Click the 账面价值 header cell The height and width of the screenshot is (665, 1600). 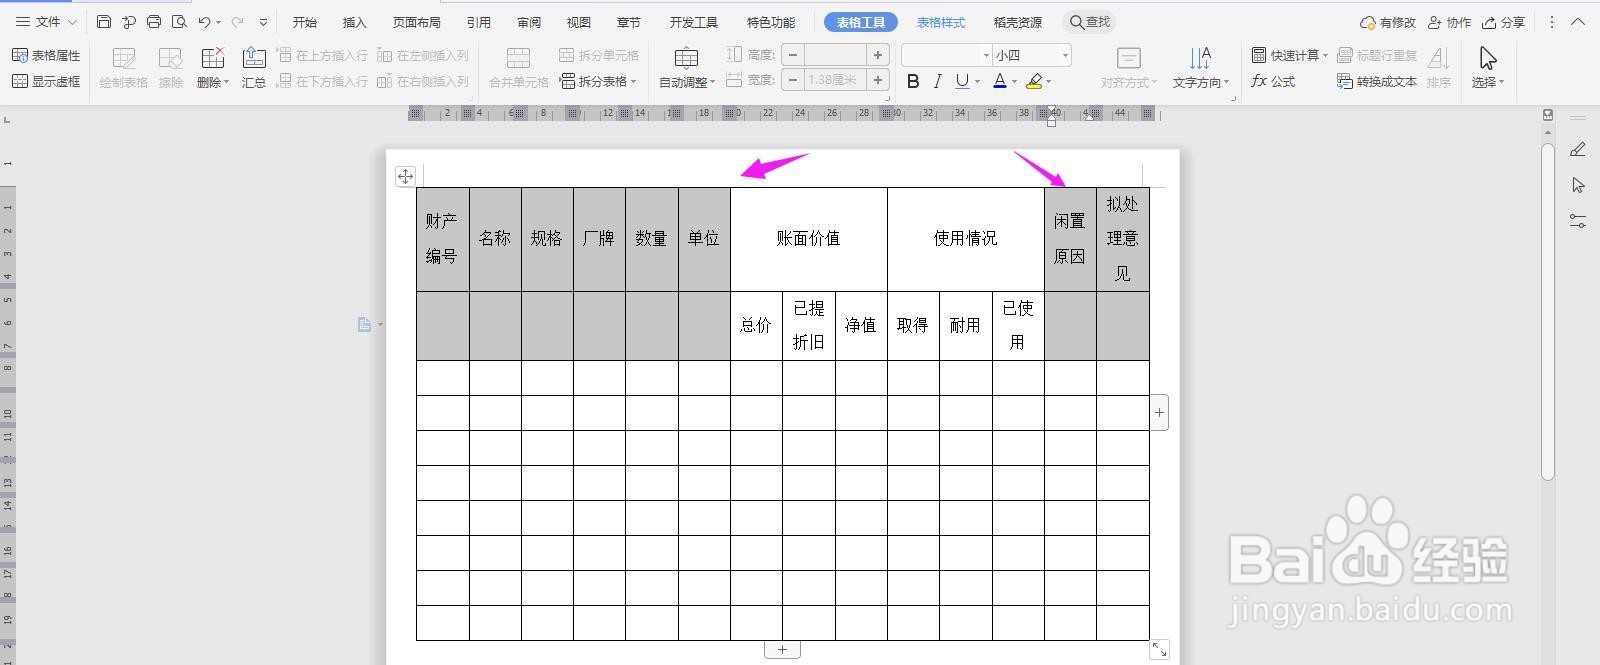(x=808, y=239)
